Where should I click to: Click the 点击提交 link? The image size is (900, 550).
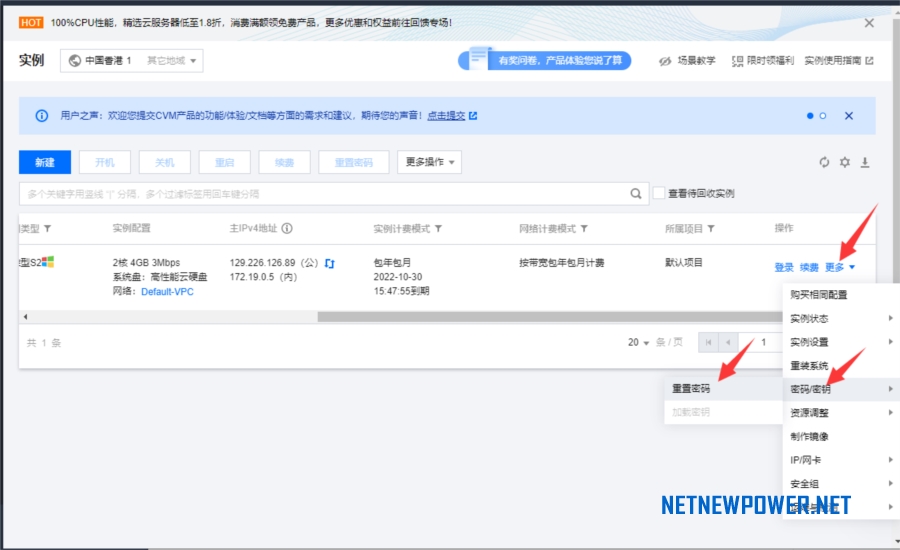tap(446, 116)
